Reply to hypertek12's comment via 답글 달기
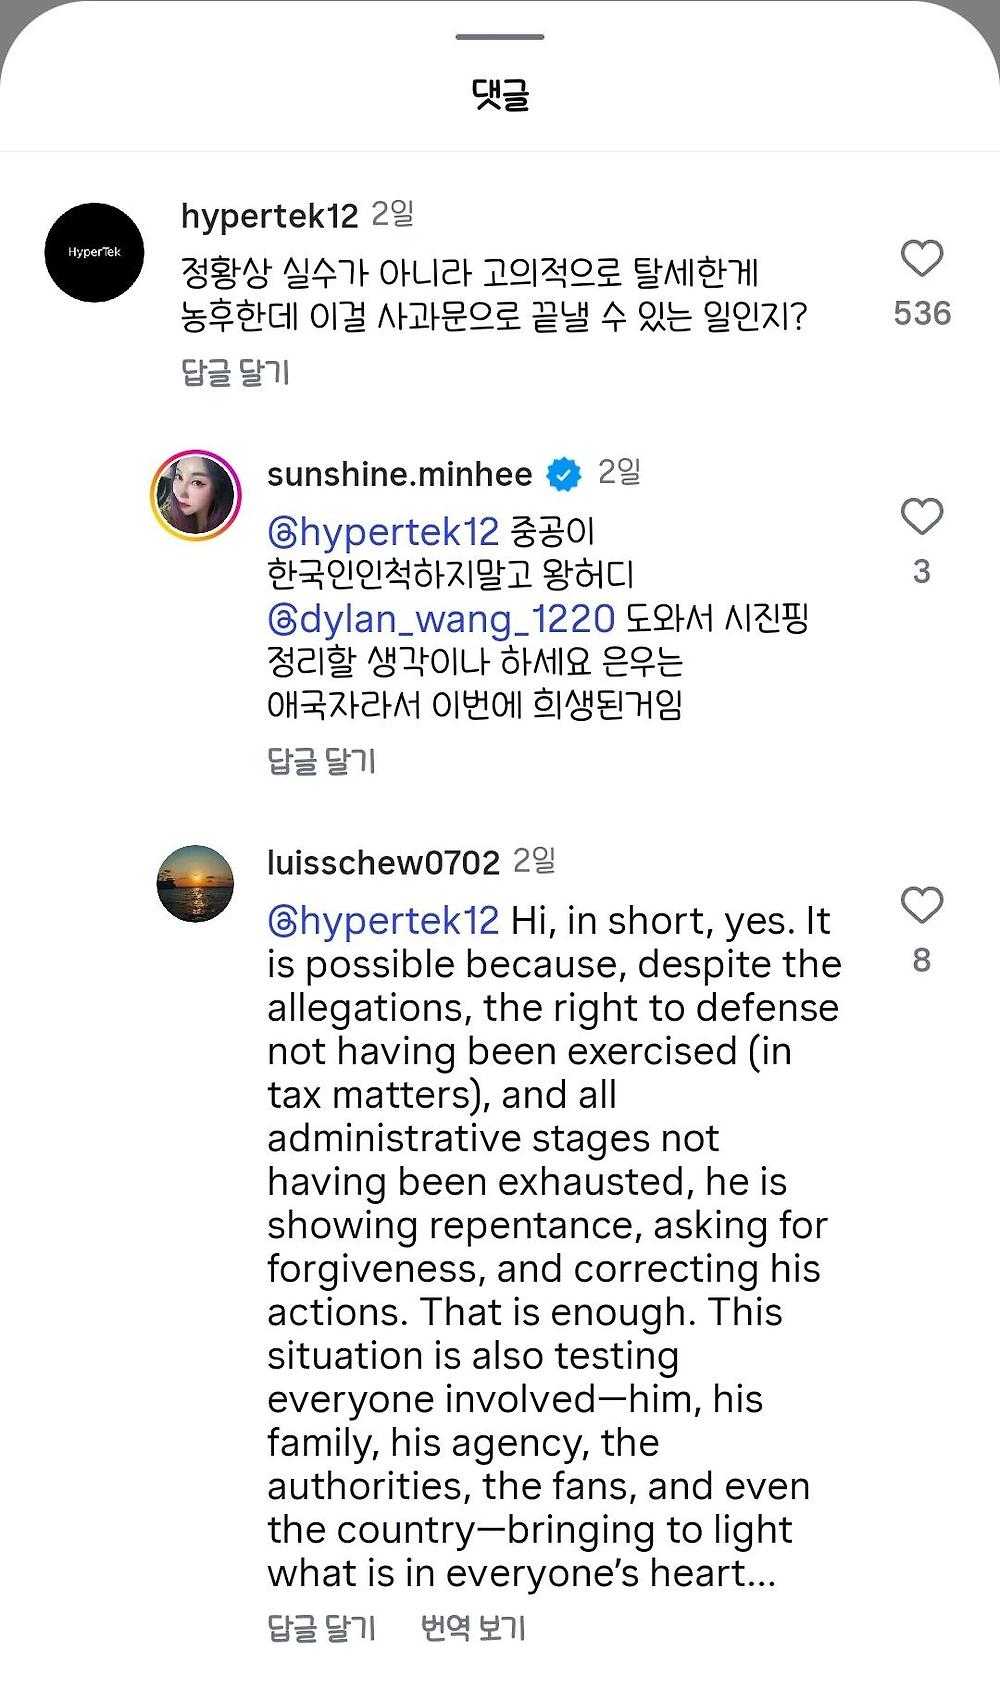The width and height of the screenshot is (1000, 1688). [235, 373]
